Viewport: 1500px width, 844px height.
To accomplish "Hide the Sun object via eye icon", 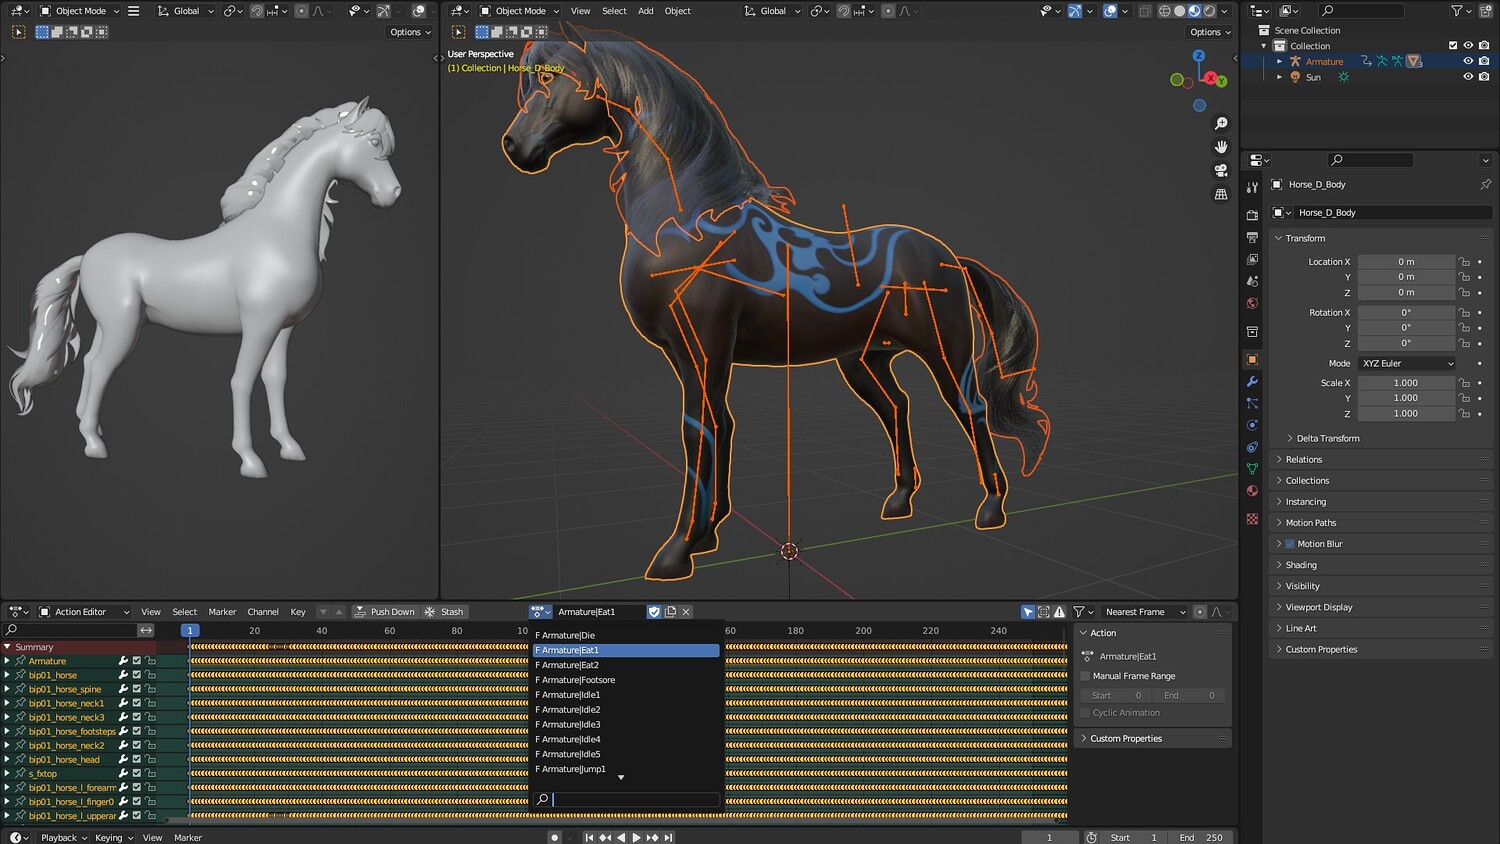I will point(1468,77).
